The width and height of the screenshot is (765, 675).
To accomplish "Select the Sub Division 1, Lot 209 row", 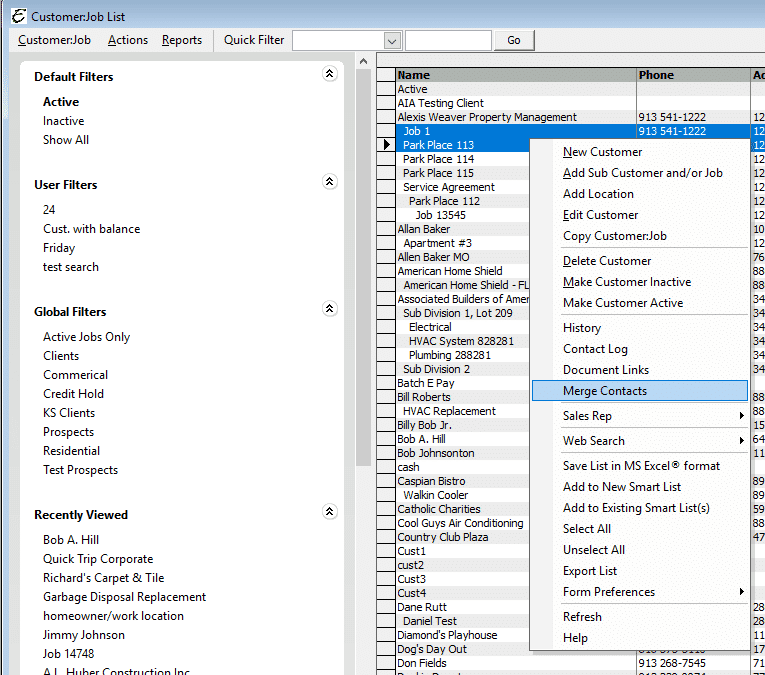I will pos(463,313).
